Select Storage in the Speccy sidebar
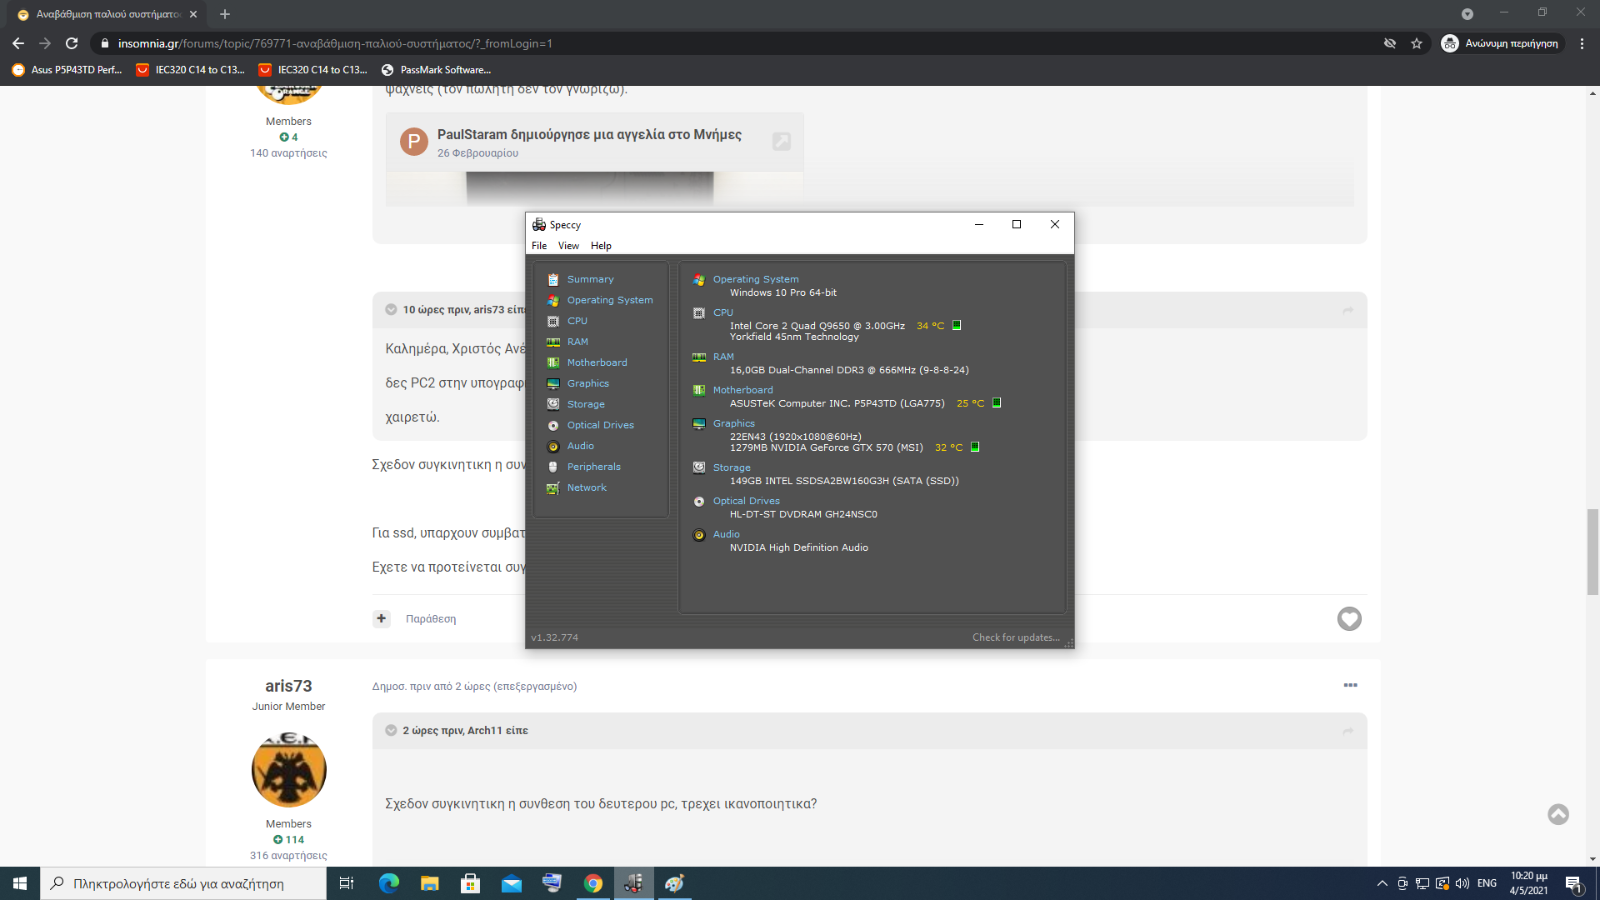 (586, 405)
